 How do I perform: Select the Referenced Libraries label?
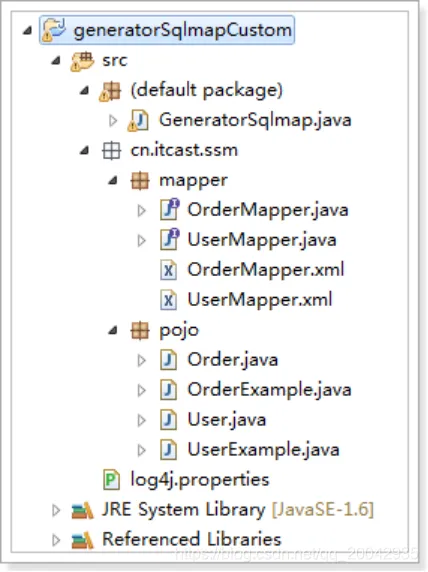pos(192,539)
